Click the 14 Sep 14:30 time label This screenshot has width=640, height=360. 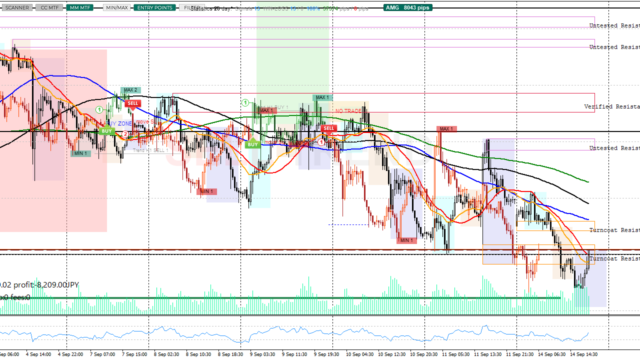[x=584, y=354]
